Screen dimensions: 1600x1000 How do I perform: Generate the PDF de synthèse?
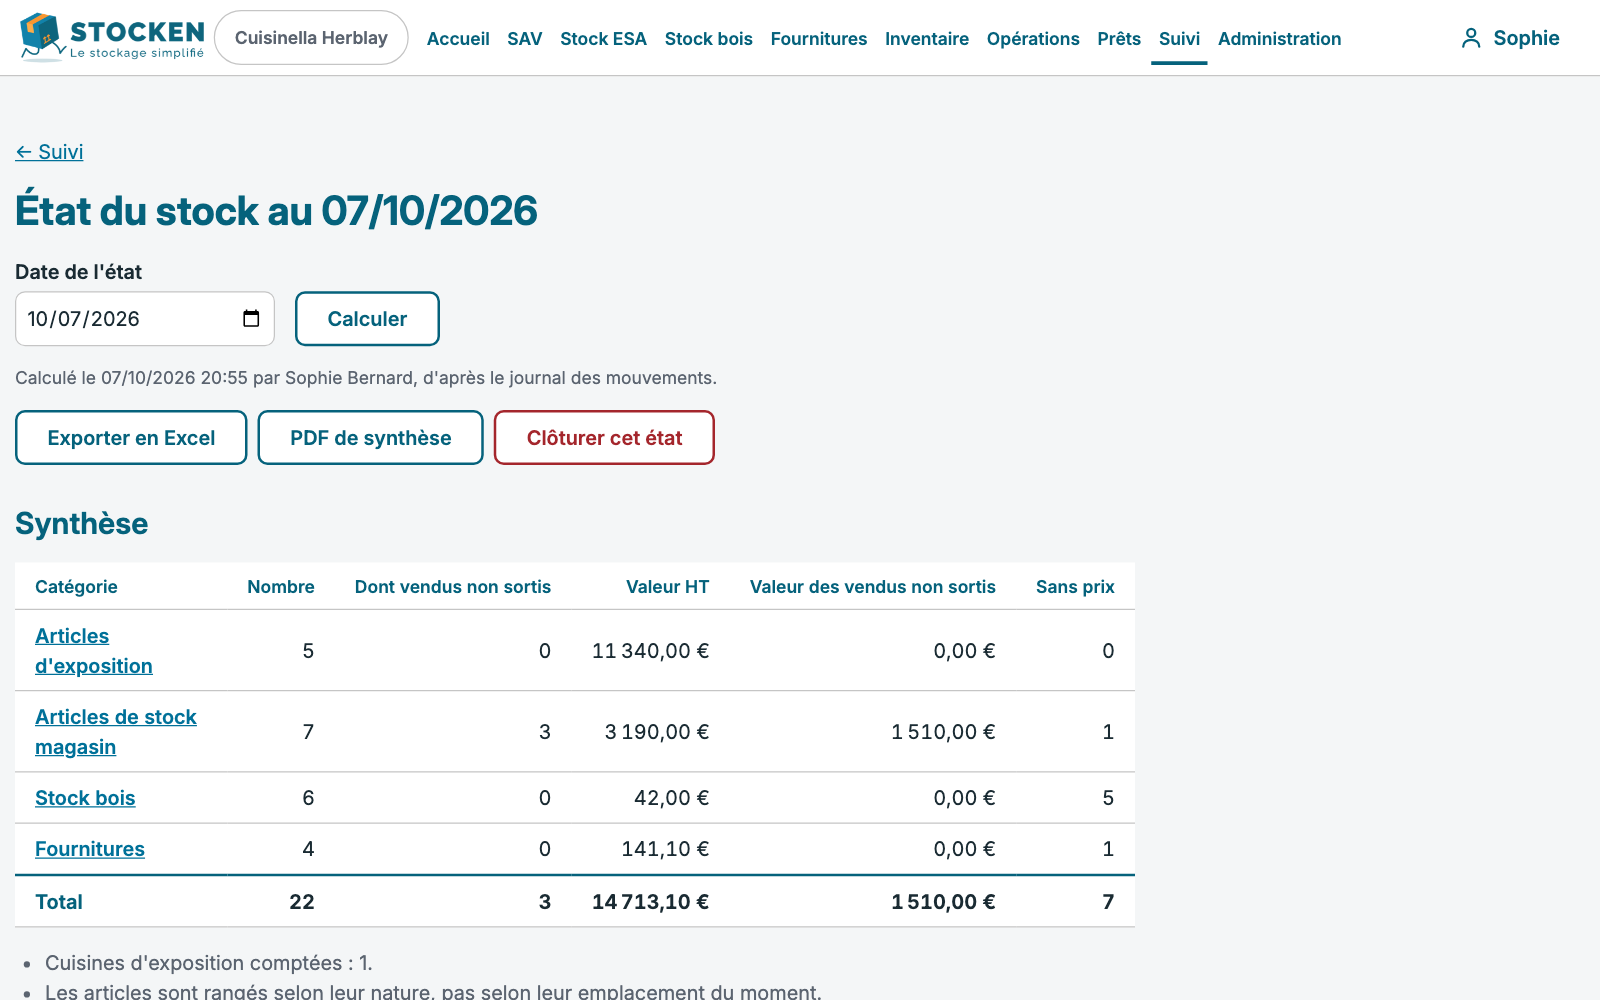click(x=371, y=438)
